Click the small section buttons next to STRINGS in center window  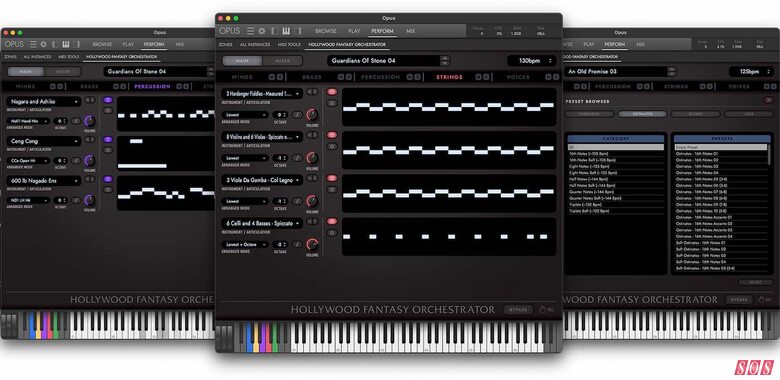(482, 77)
